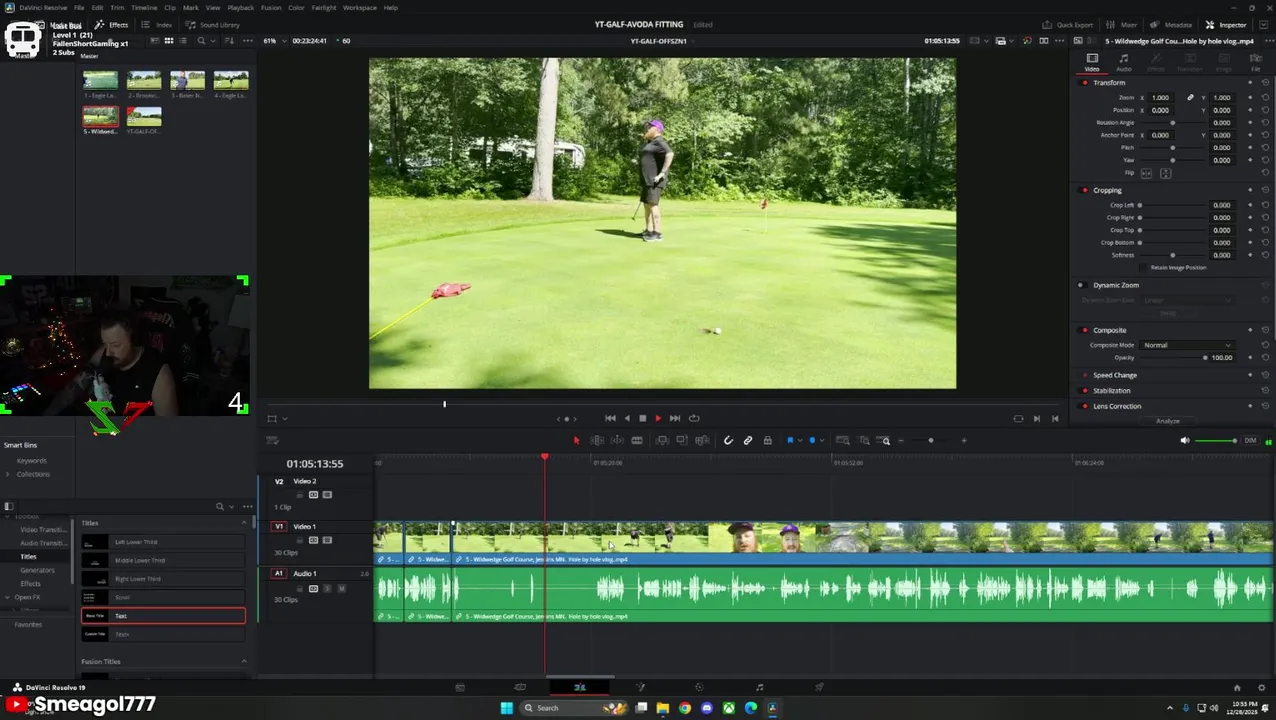Screen dimensions: 1276x720
Task: Click Analyze in Lens Correction
Action: [1167, 421]
